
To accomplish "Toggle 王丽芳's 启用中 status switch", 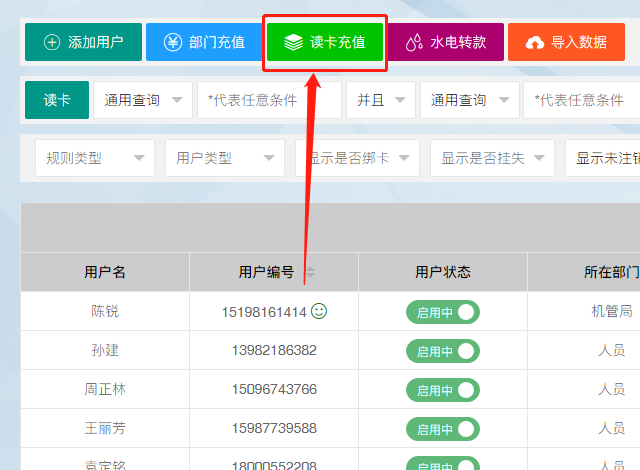I will (x=442, y=429).
